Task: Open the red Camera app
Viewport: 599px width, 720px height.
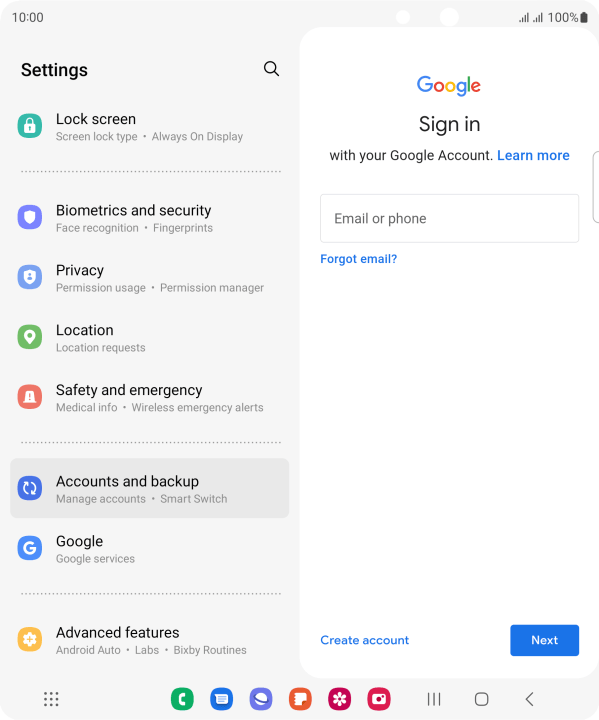Action: click(379, 699)
